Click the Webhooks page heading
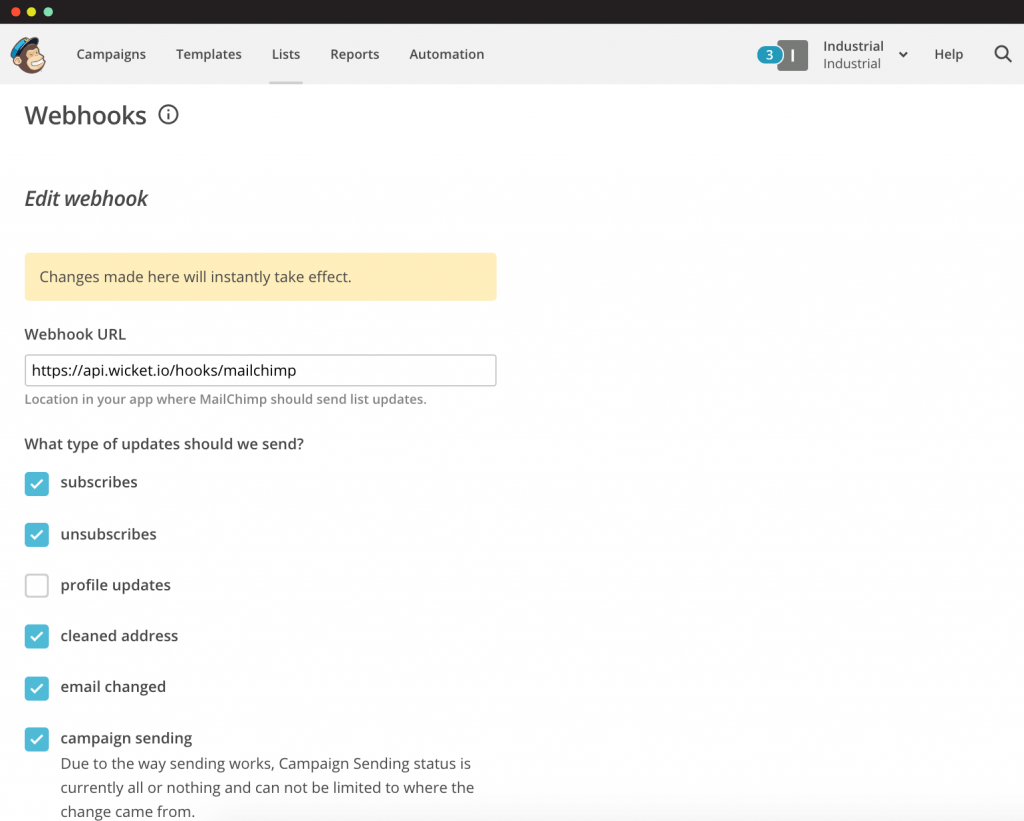This screenshot has height=821, width=1024. 86,116
